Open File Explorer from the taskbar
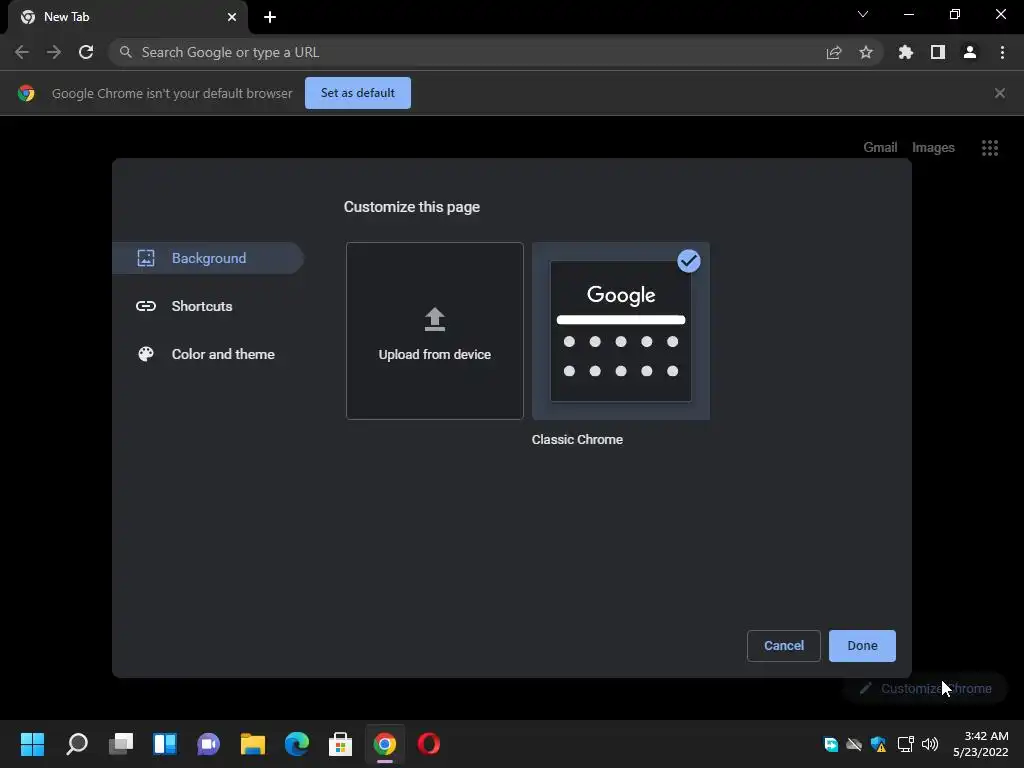1024x768 pixels. pos(253,744)
